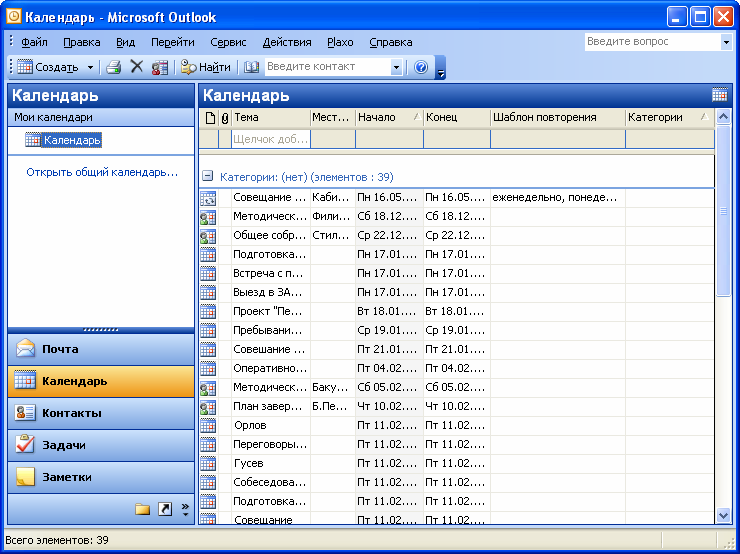Viewport: 740px width, 554px height.
Task: Select the Выезд в ЗА... appointment
Action: tap(456, 293)
